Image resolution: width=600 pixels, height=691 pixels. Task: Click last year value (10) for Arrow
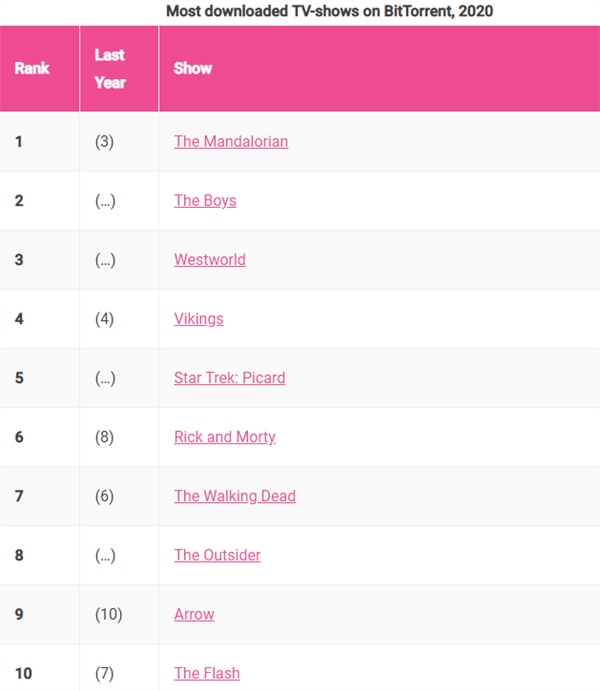pyautogui.click(x=109, y=613)
